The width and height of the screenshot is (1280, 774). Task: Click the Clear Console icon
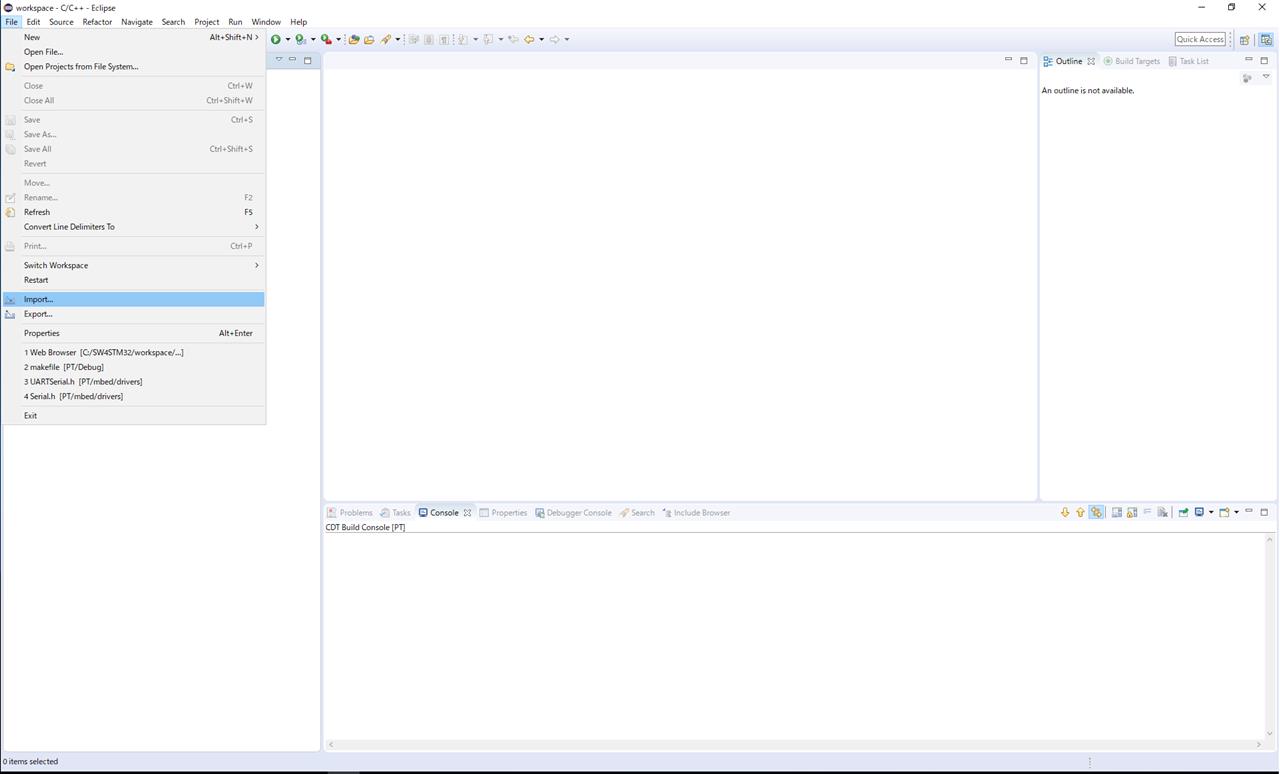click(x=1162, y=512)
